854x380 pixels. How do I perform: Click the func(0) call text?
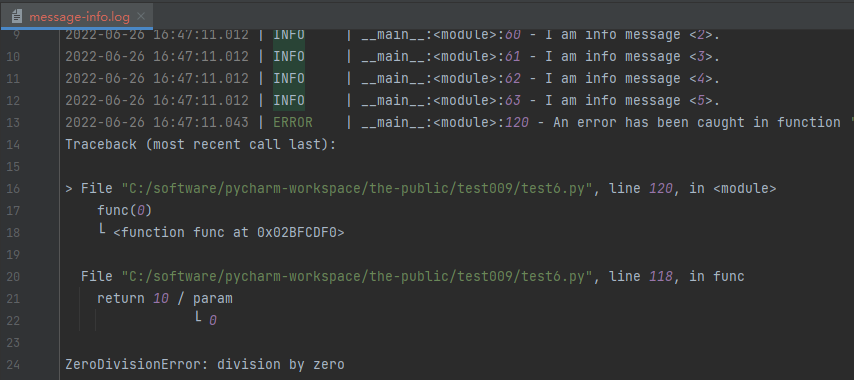click(x=124, y=211)
